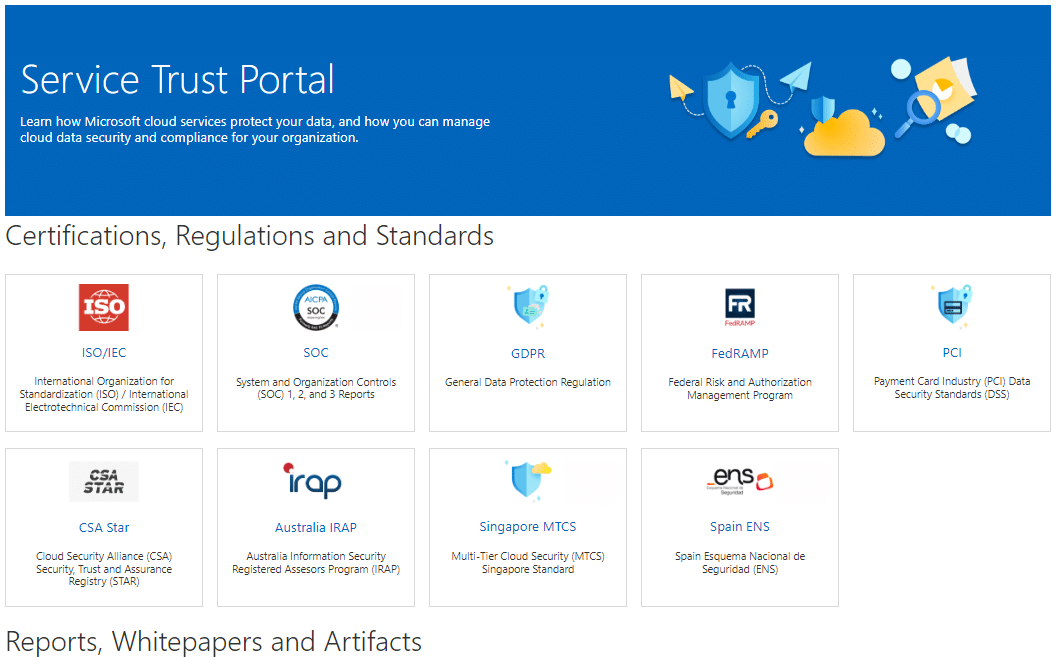
Task: Click the PCI shield card icon
Action: point(952,305)
